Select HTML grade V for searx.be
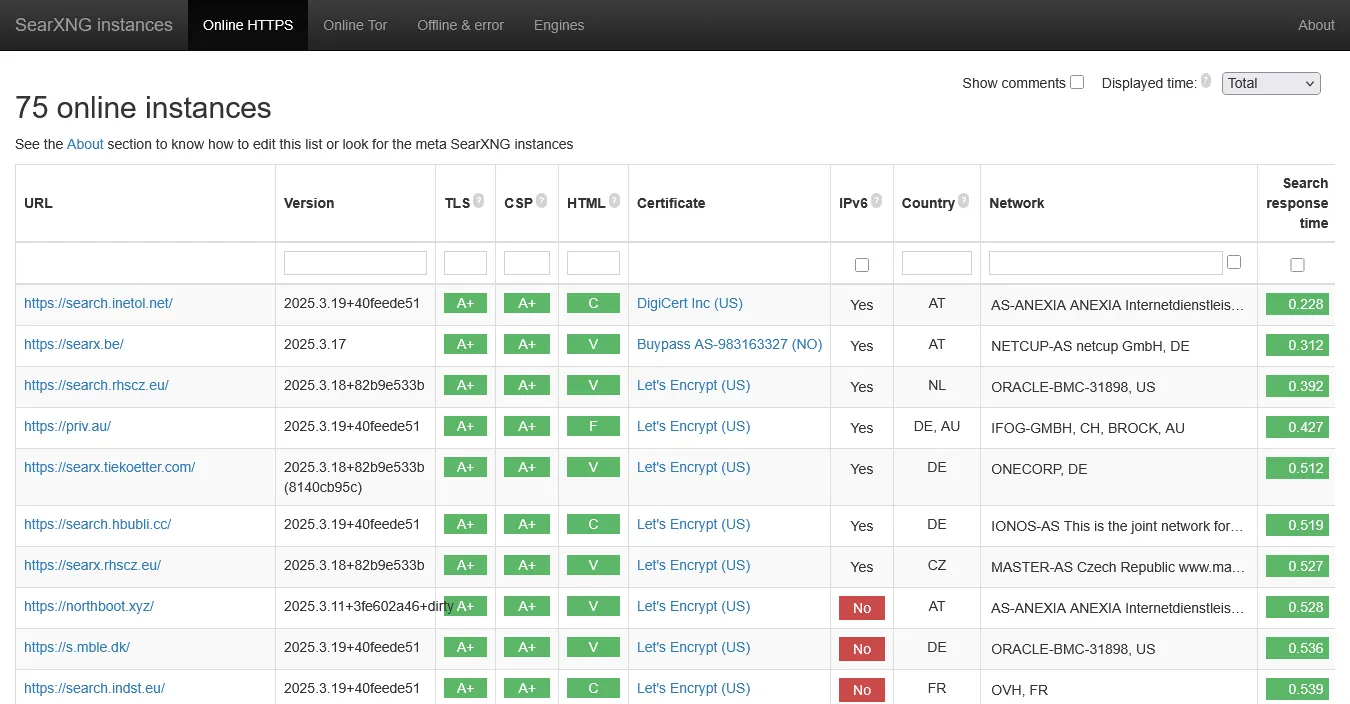The image size is (1350, 704). [x=593, y=344]
